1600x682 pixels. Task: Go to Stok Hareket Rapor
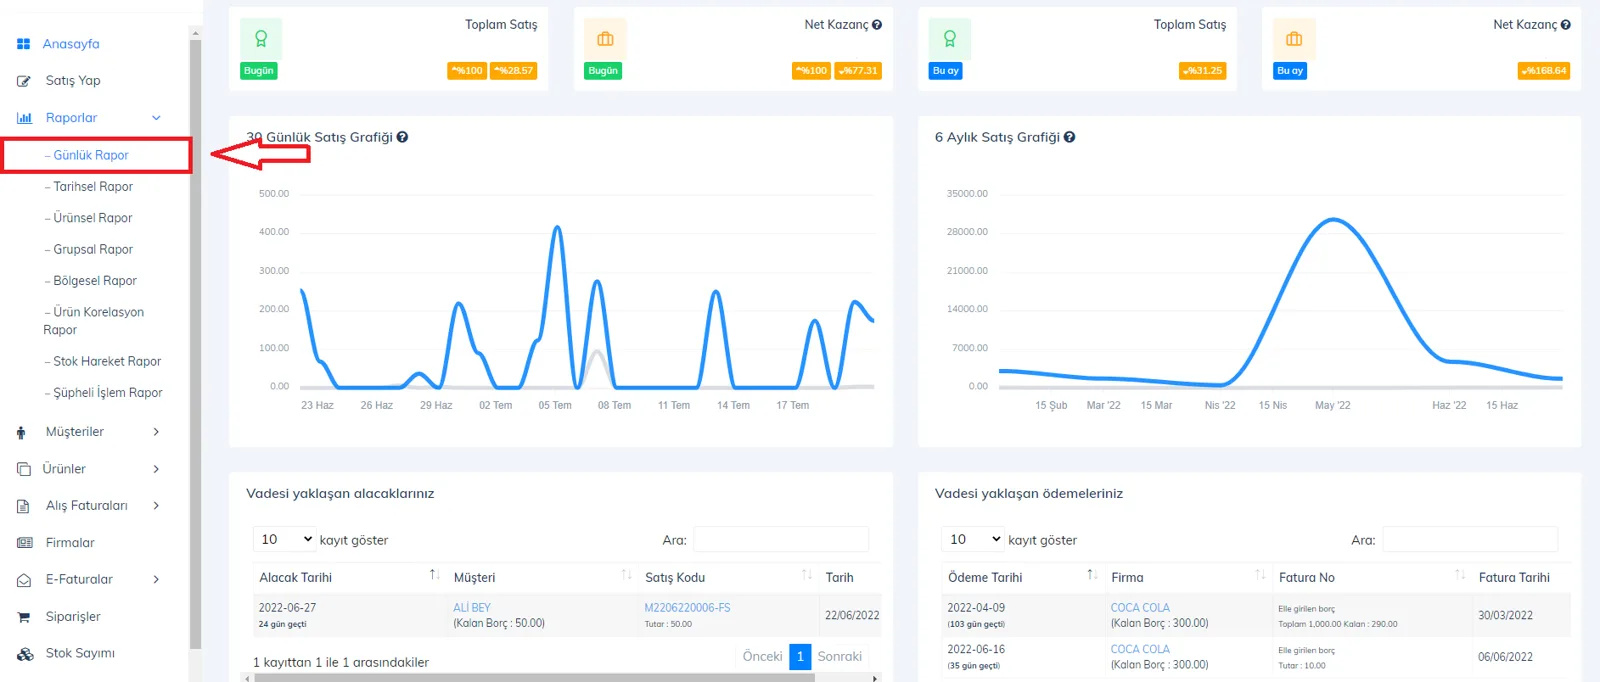(107, 362)
